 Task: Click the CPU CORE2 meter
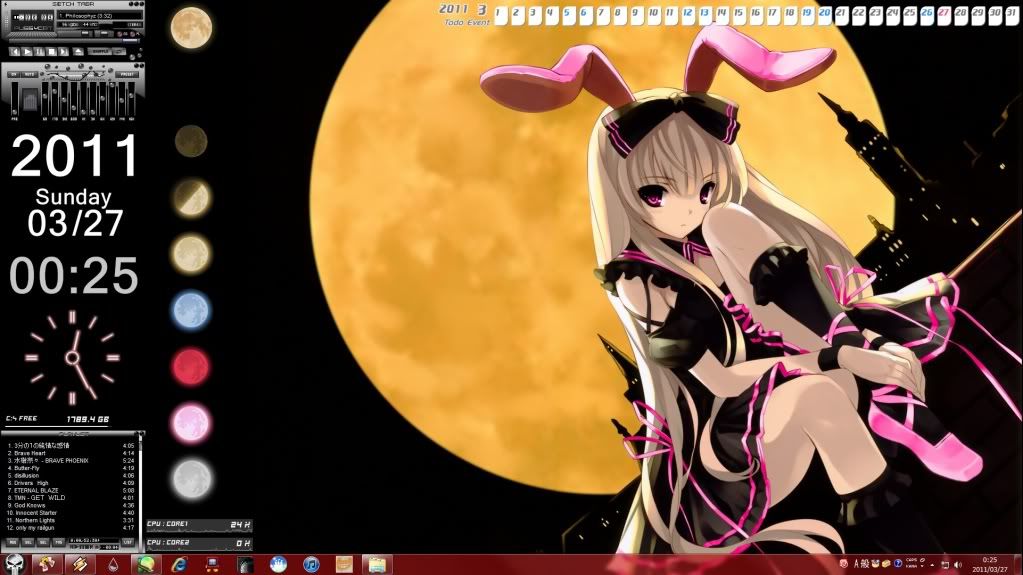click(x=199, y=543)
